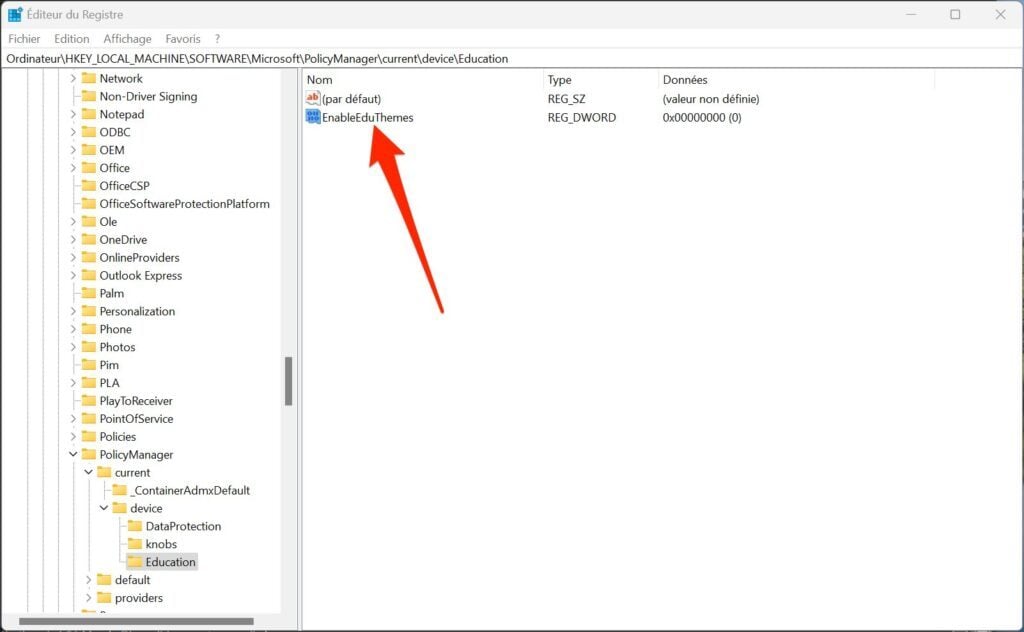
Task: Open the Edition menu
Action: pos(71,39)
